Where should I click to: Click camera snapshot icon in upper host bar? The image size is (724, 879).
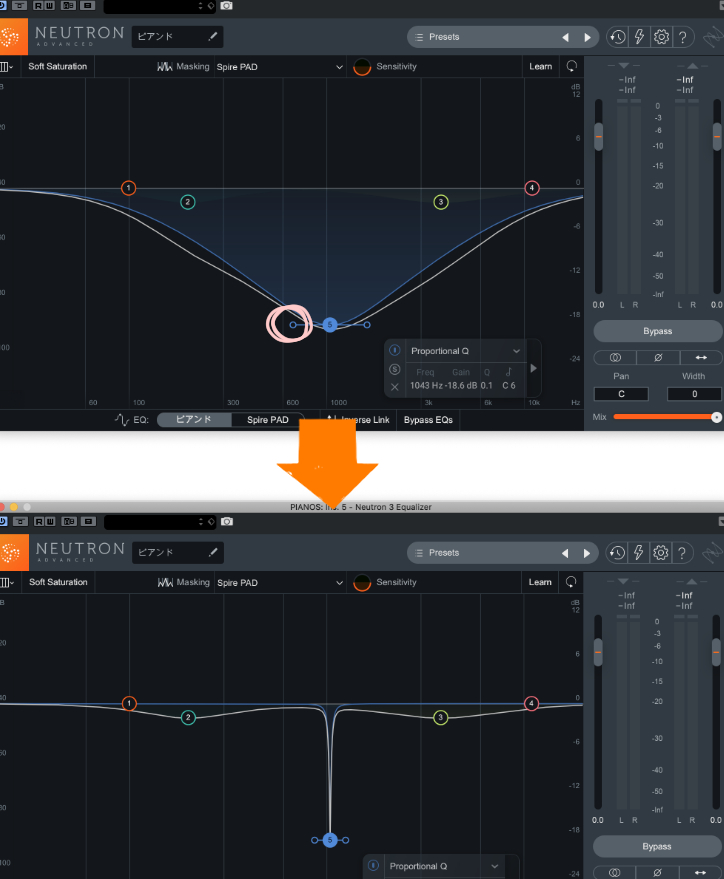226,6
